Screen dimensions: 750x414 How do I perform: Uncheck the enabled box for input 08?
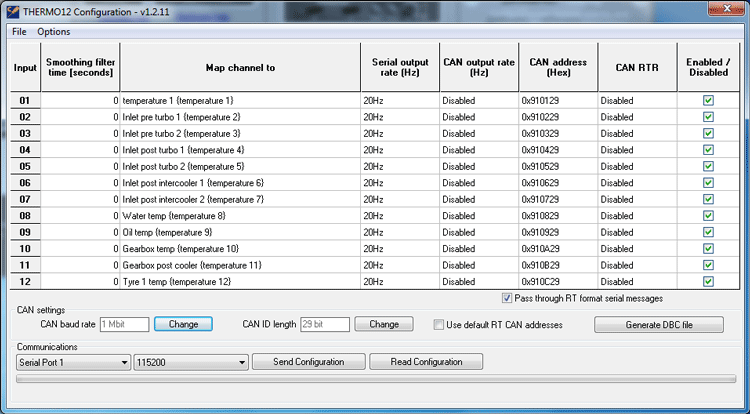point(708,215)
